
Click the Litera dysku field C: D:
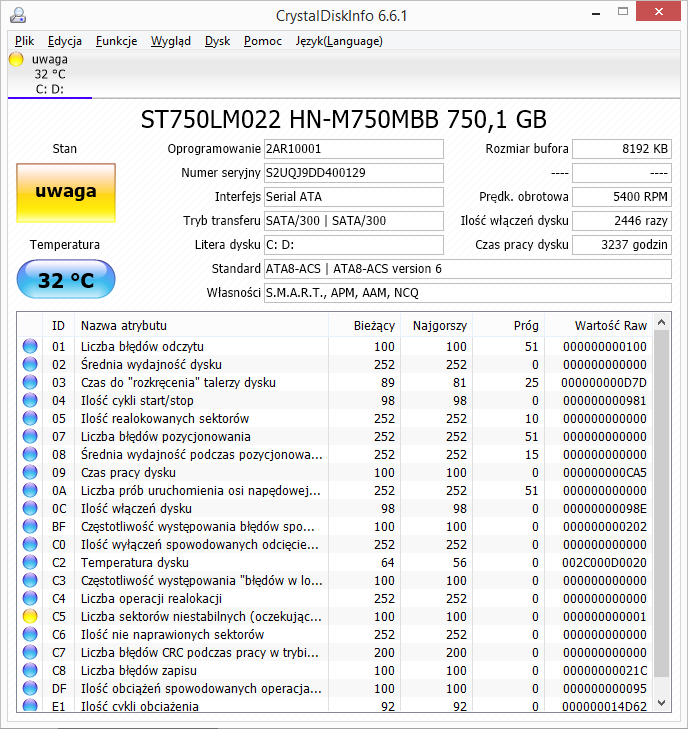[x=354, y=245]
